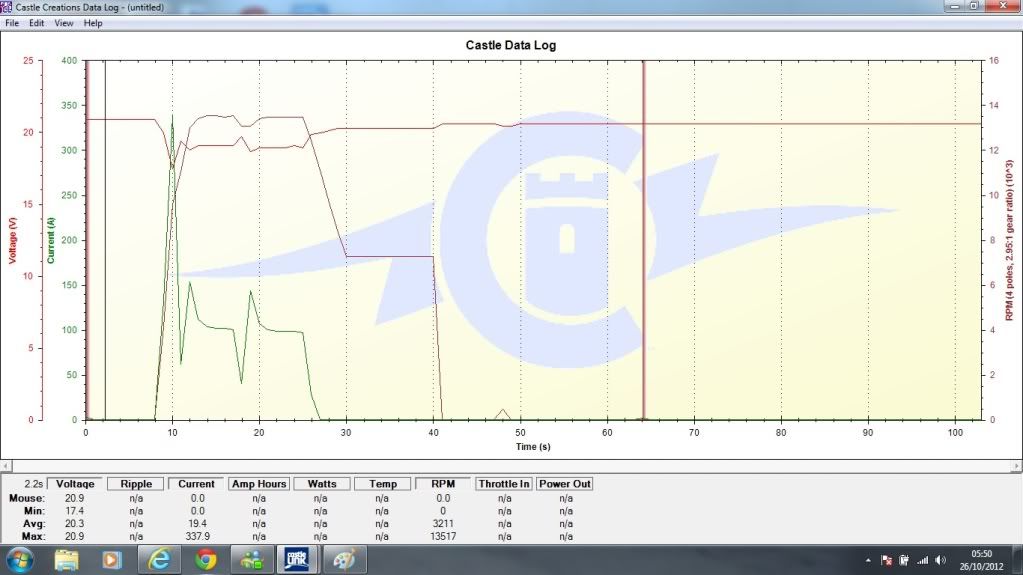Viewport: 1023px width, 575px height.
Task: Click the horizontal scrollbar right arrow
Action: [x=1016, y=466]
